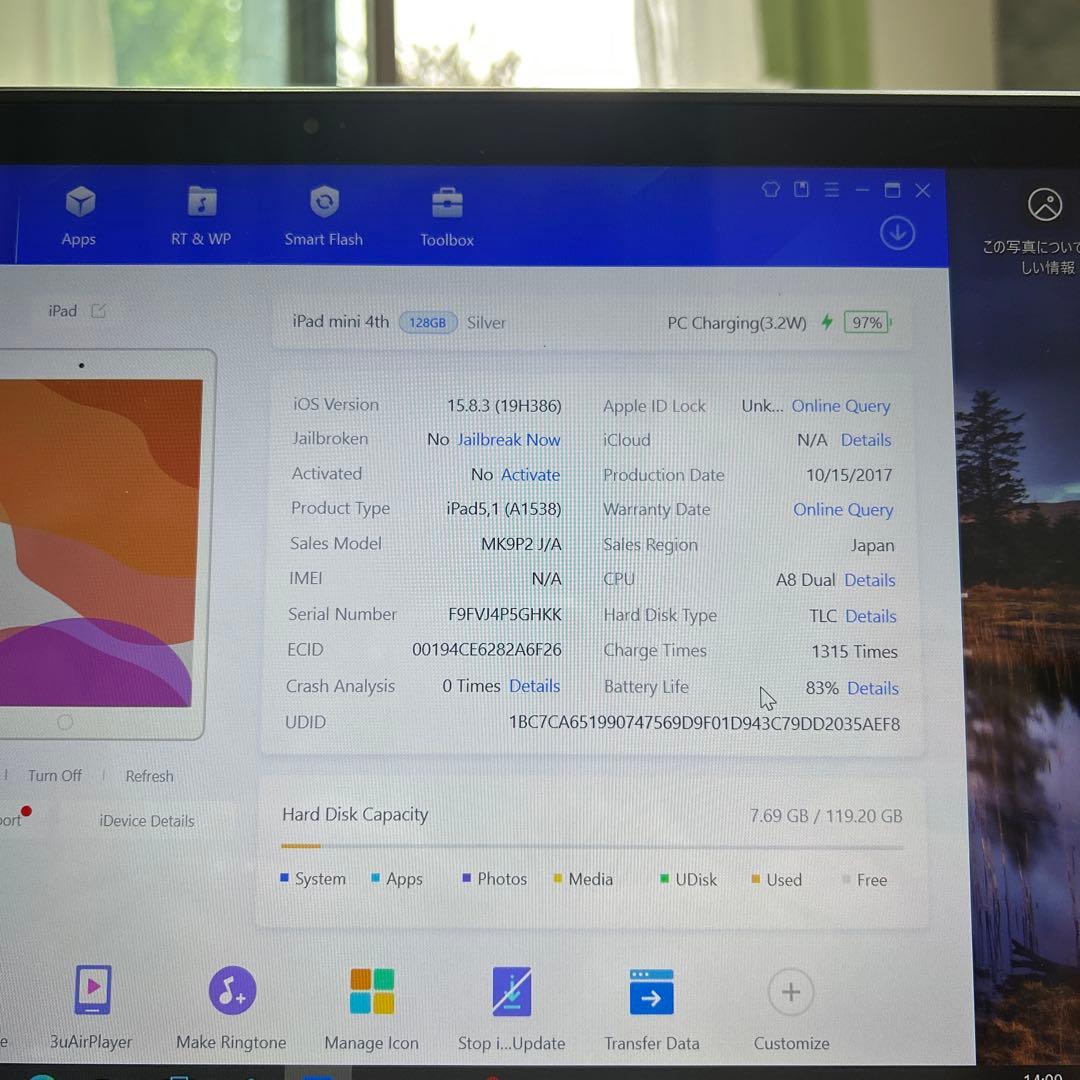Click the Hard Disk Capacity usage bar

592,847
